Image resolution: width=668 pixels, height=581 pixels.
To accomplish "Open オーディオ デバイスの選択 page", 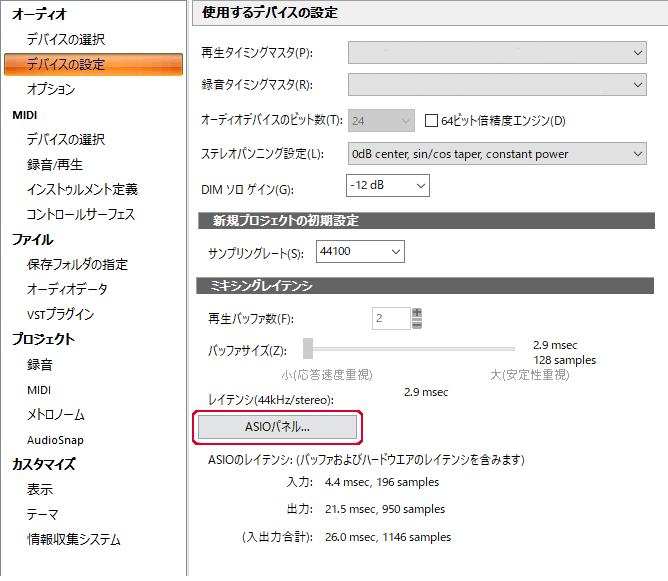I will point(66,39).
